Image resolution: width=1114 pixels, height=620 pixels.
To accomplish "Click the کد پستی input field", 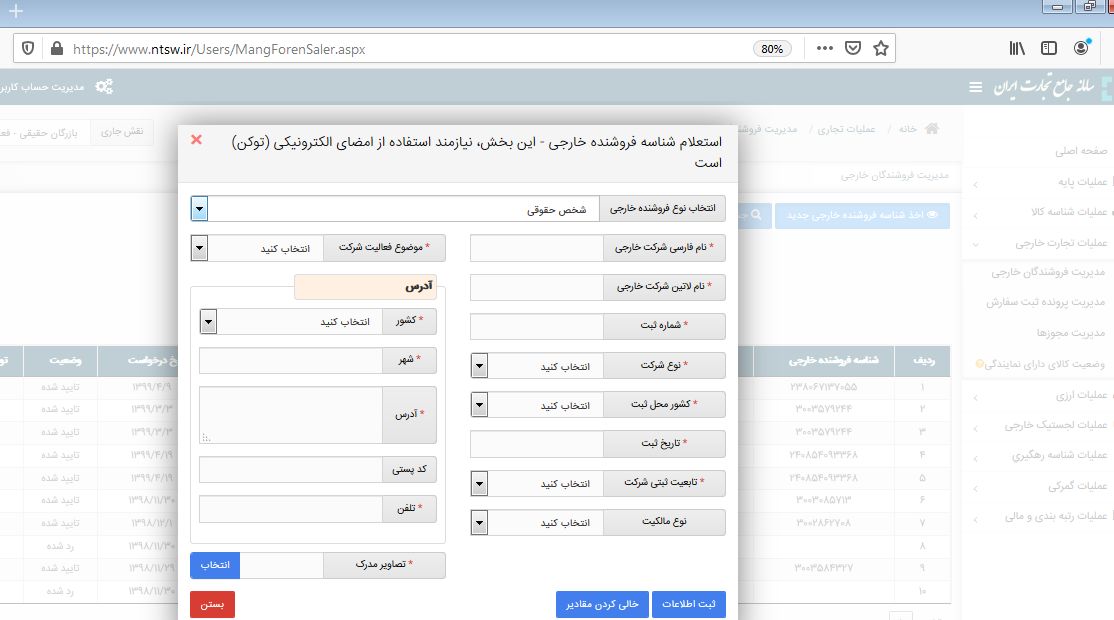I will tap(291, 469).
